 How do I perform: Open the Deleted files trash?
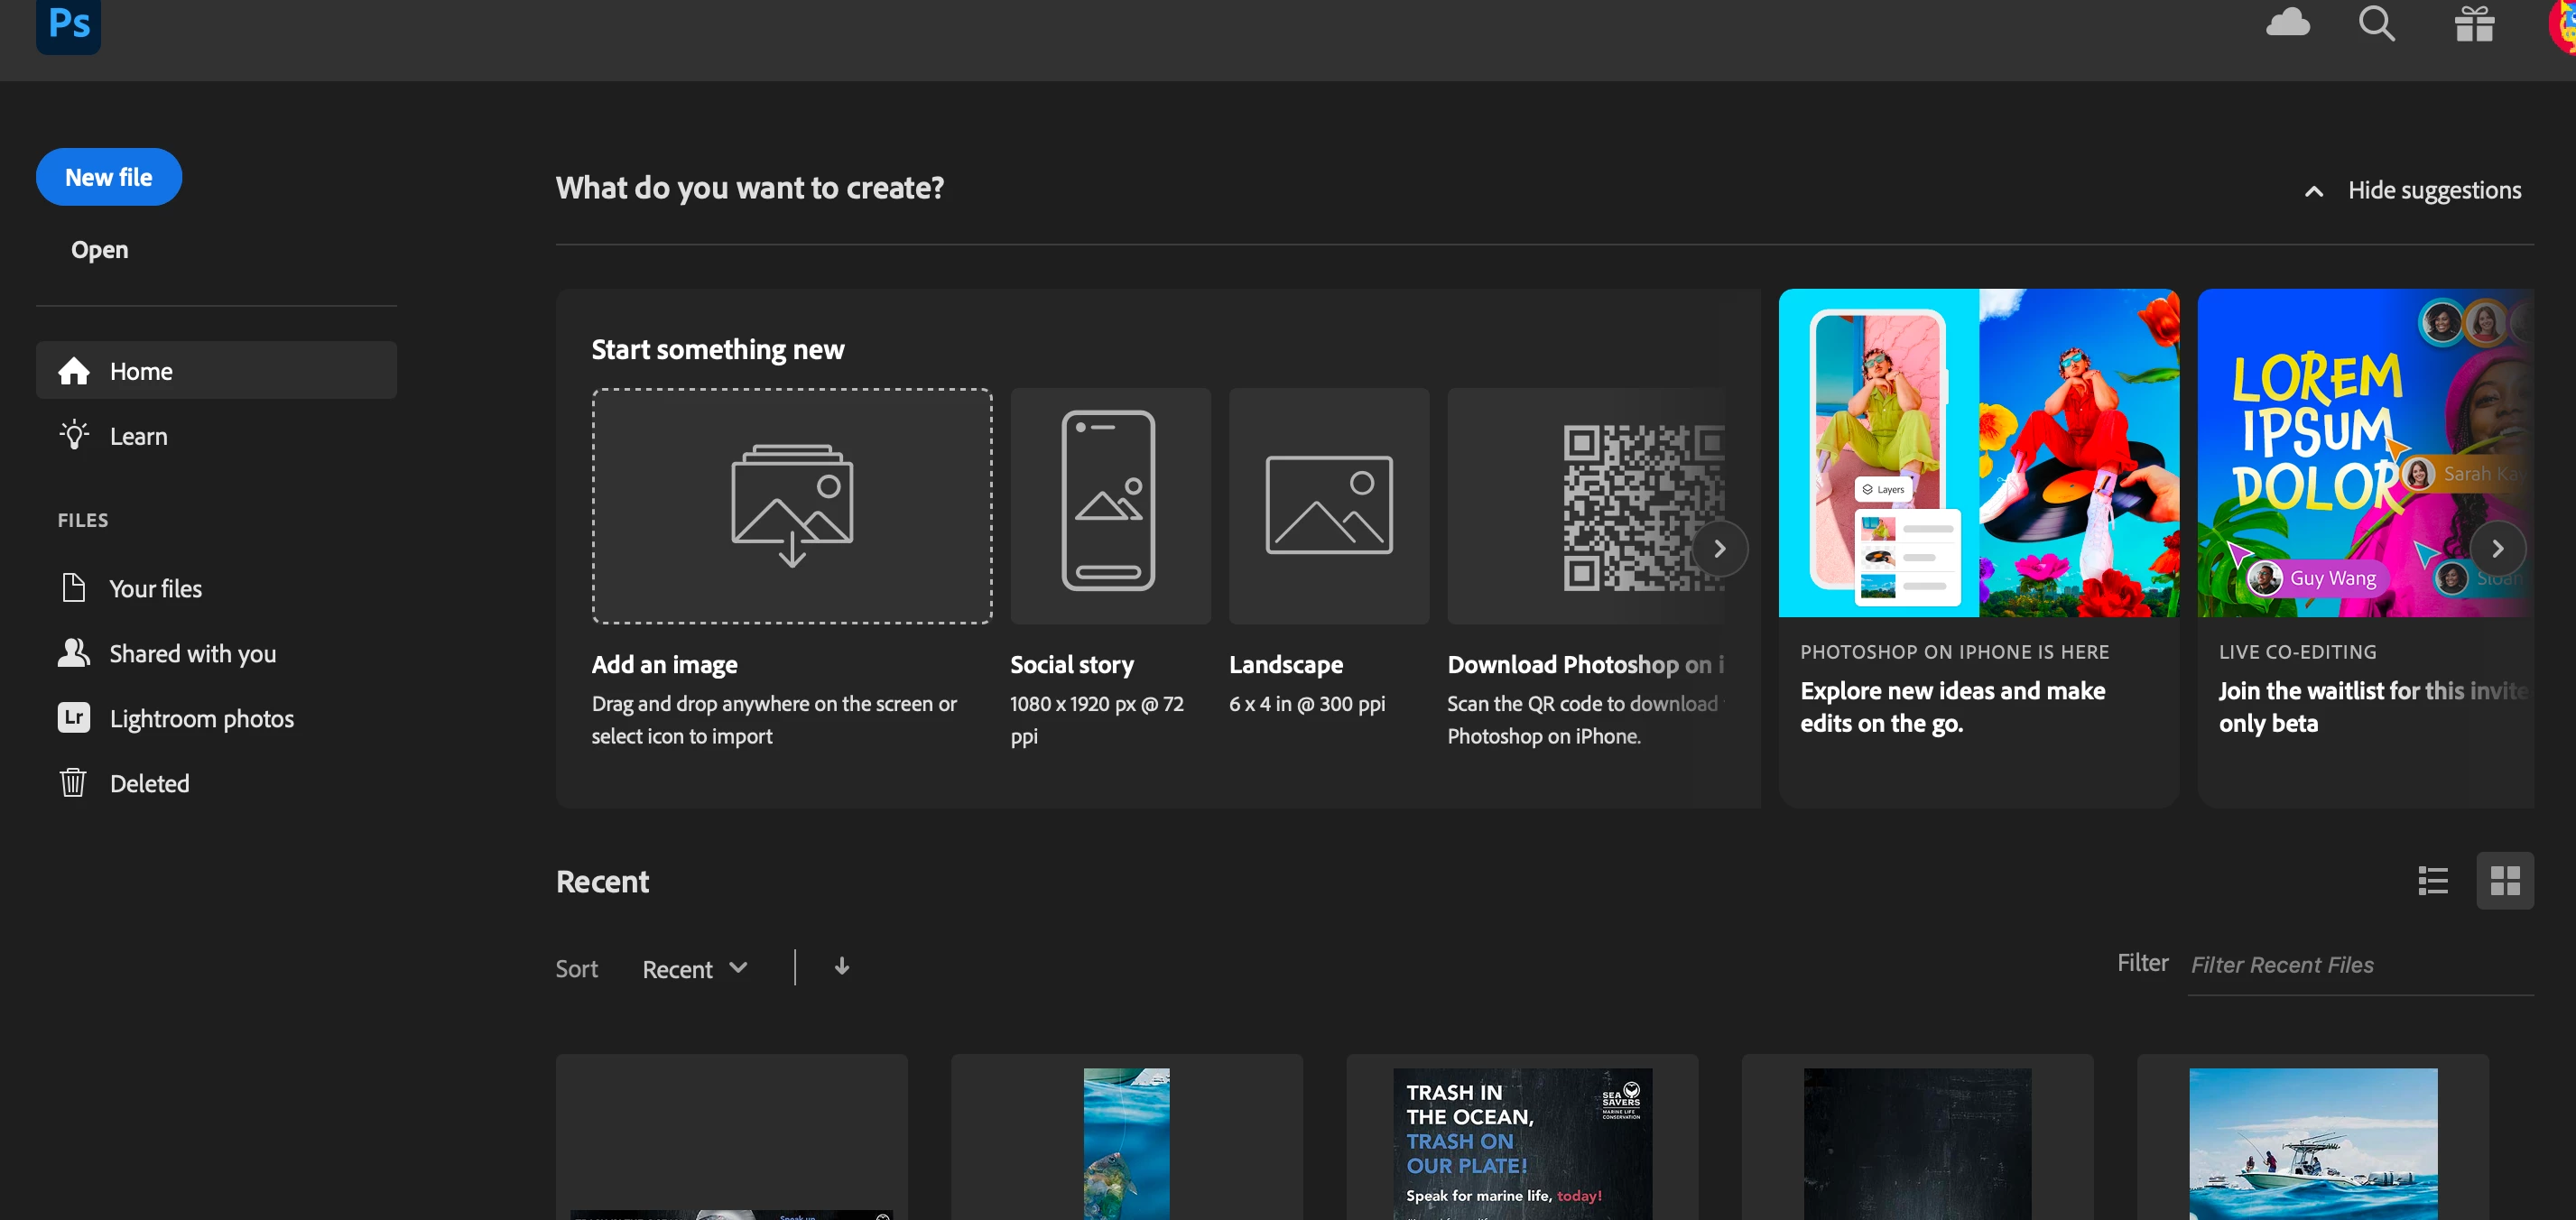point(148,783)
